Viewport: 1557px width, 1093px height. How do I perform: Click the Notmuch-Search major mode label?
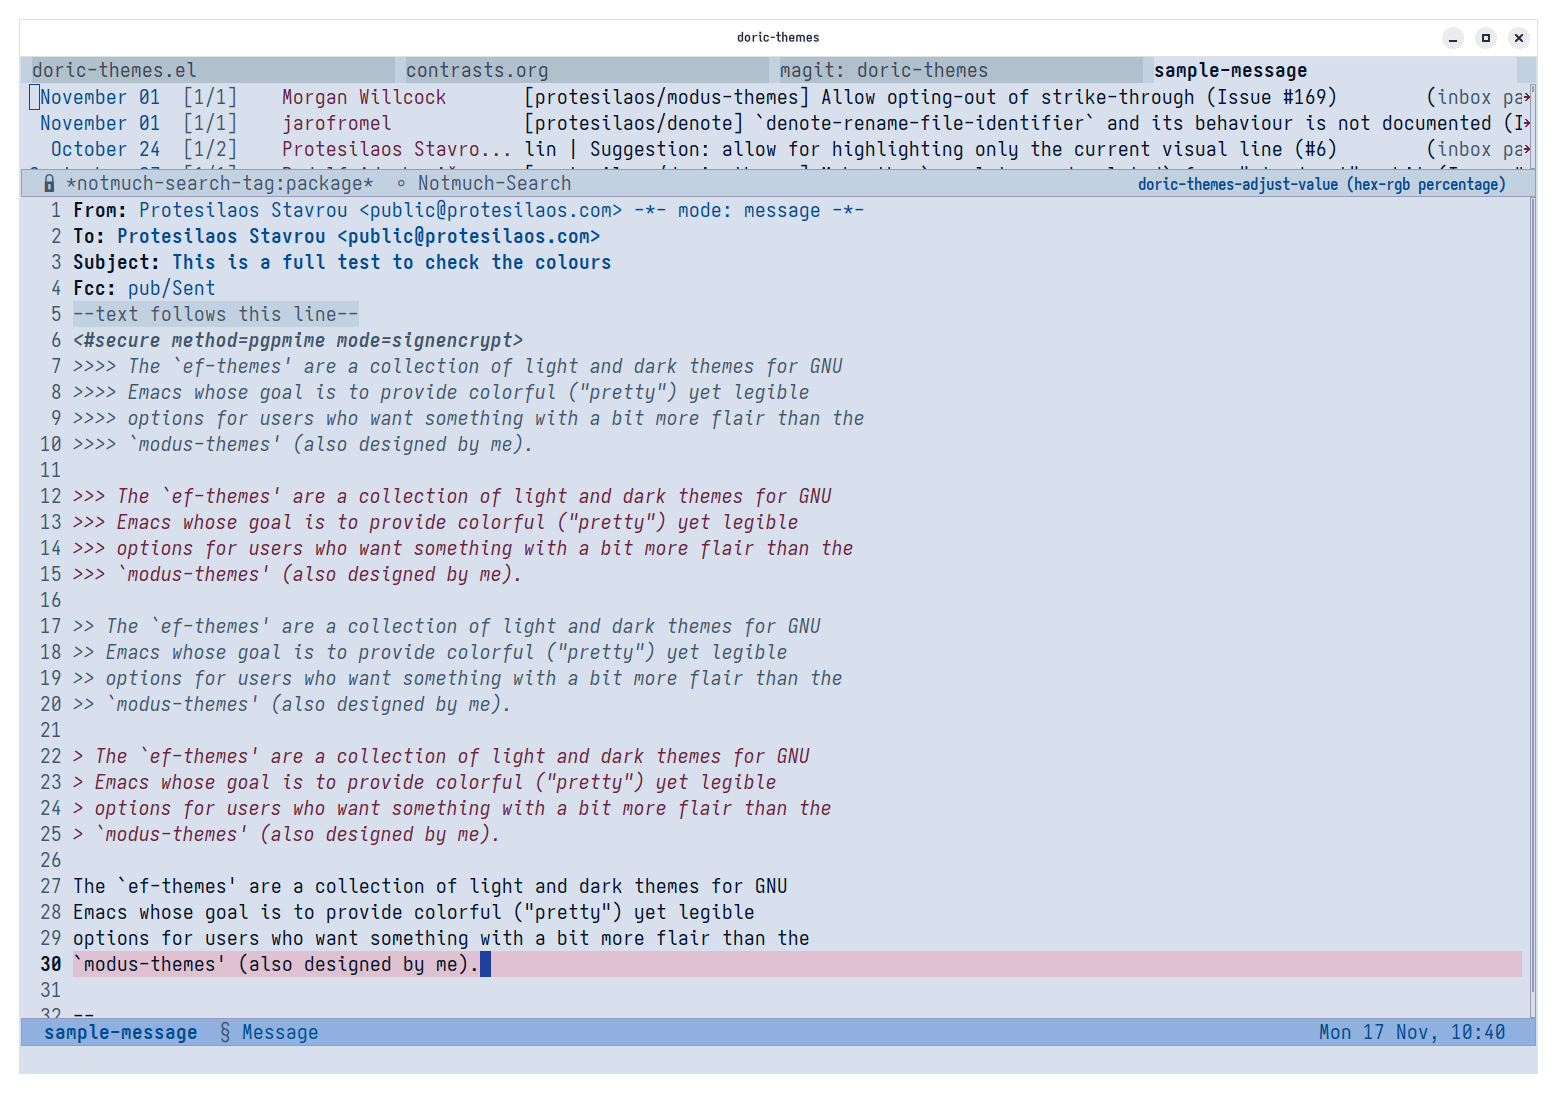(494, 184)
